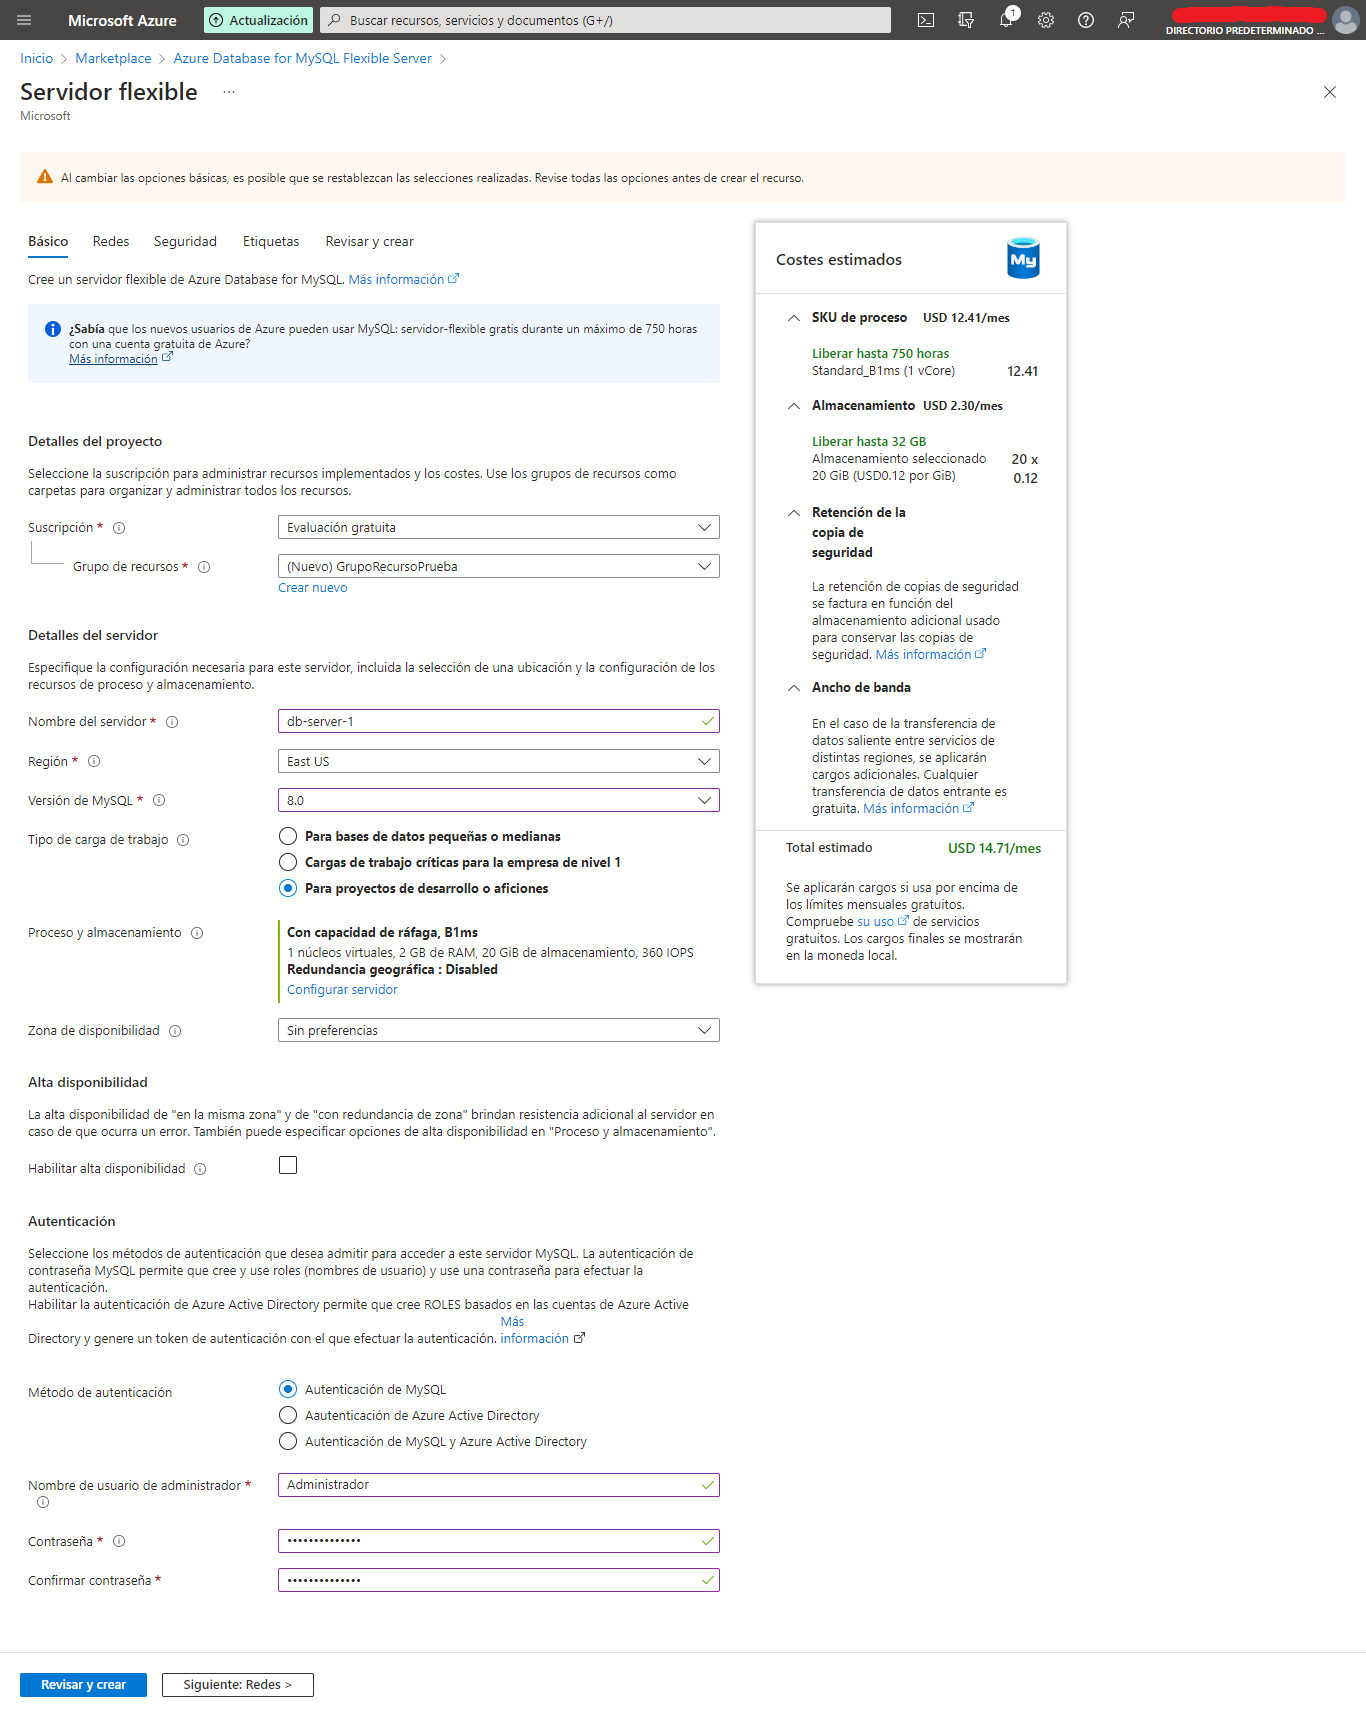Open the Región dropdown
Image resolution: width=1366 pixels, height=1717 pixels.
[x=498, y=761]
